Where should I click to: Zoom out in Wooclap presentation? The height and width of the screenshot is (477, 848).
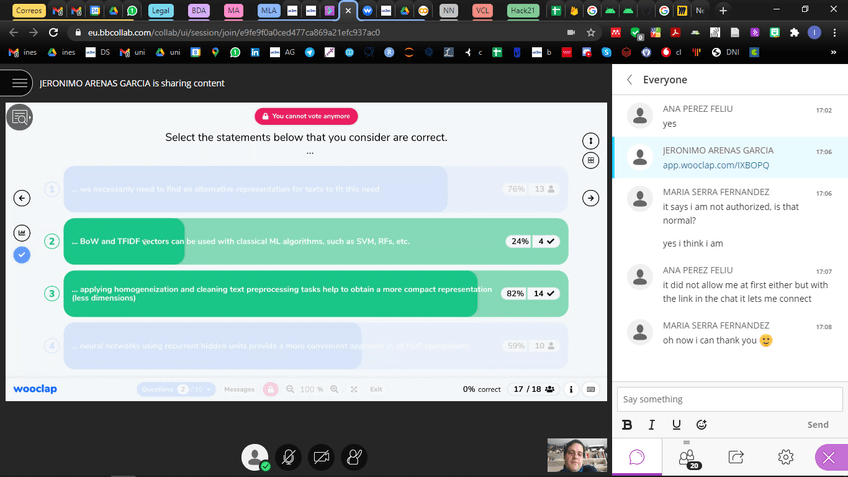coord(290,389)
